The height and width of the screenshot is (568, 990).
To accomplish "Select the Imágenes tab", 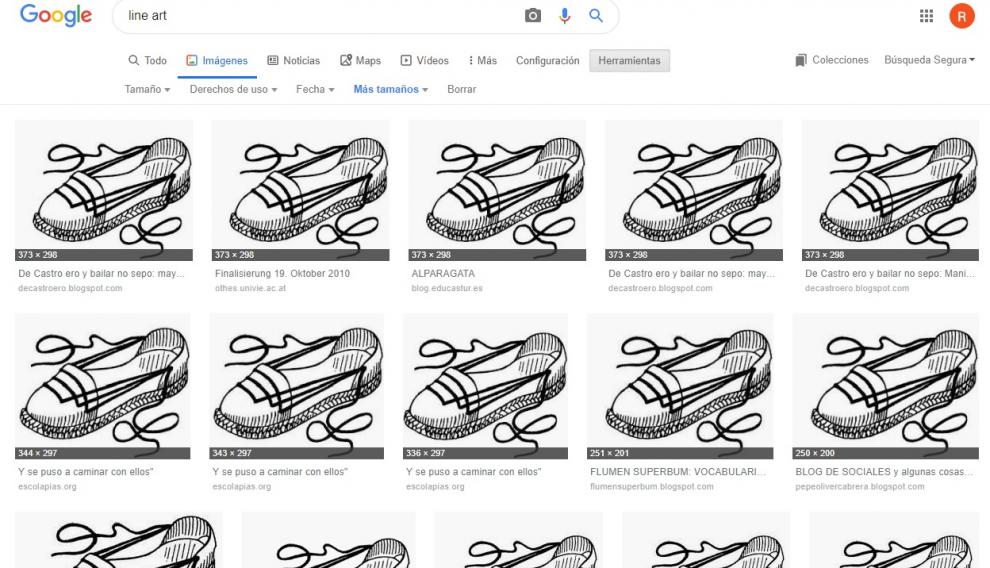I will [x=217, y=61].
